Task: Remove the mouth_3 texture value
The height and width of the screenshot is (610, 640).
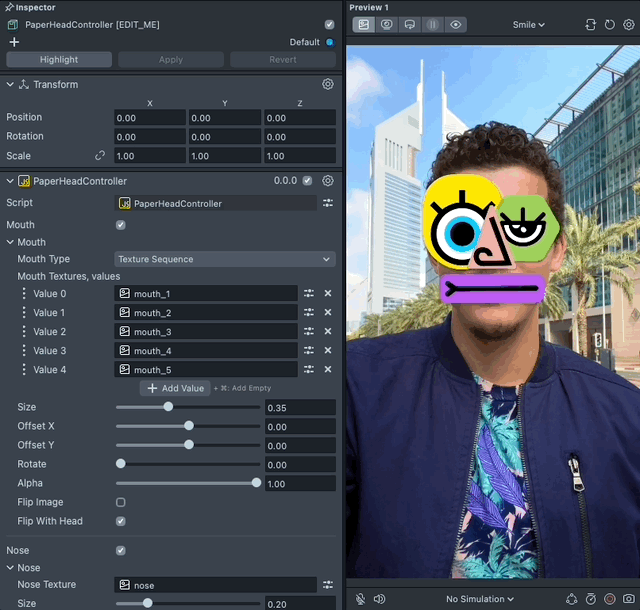Action: pyautogui.click(x=327, y=332)
